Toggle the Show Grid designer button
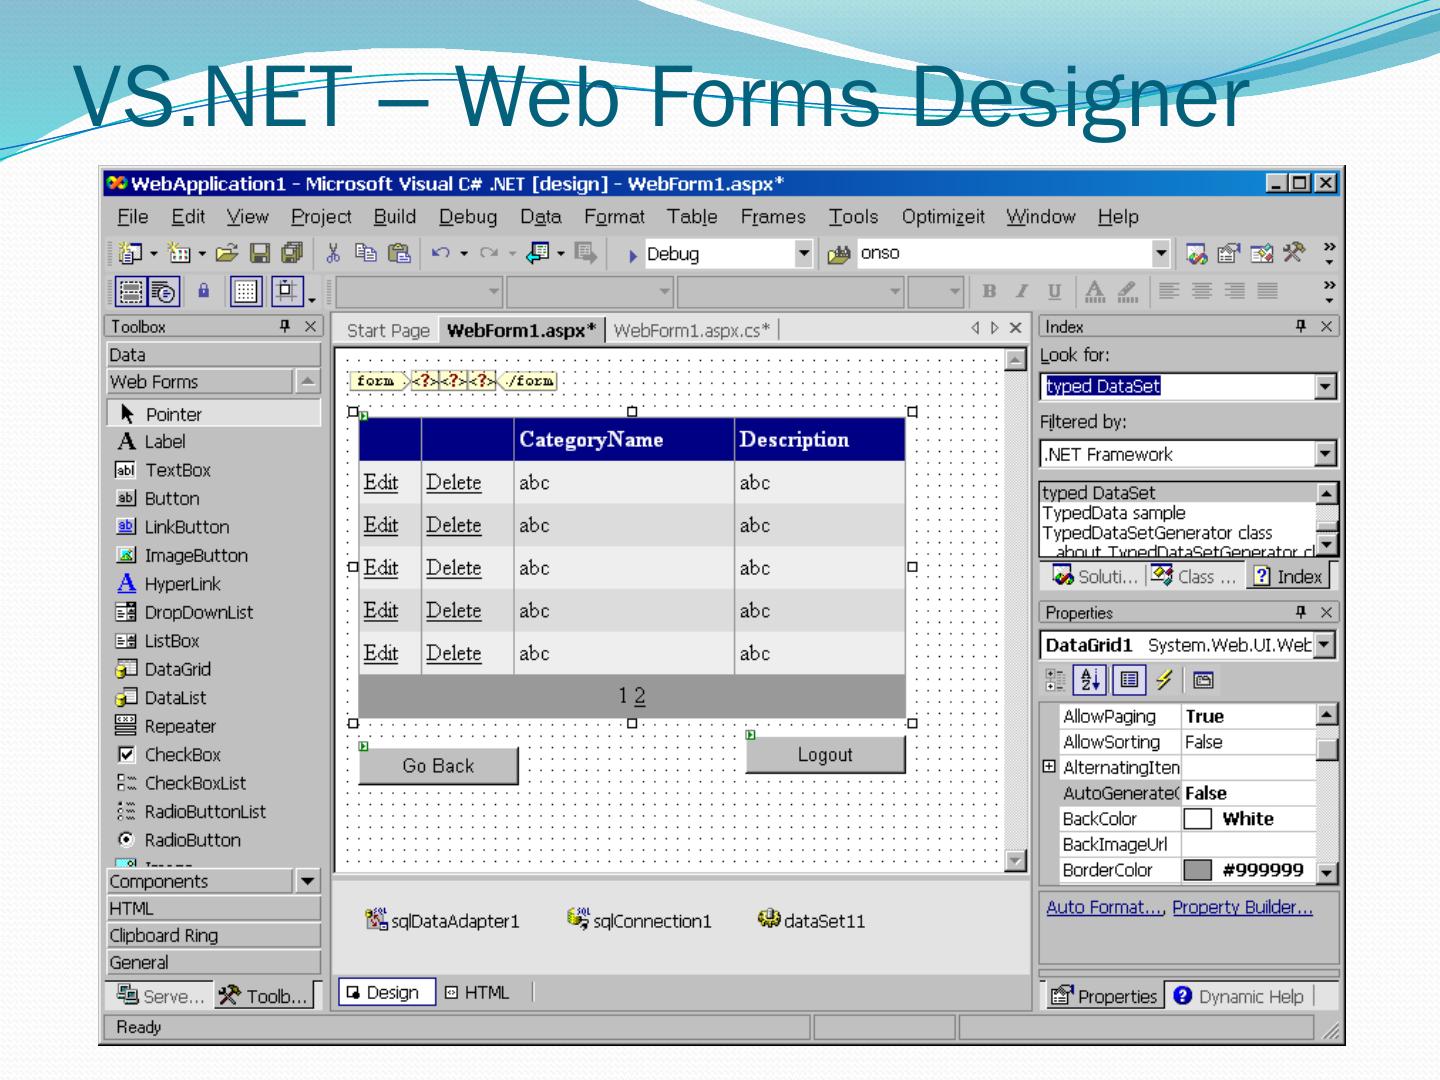Image resolution: width=1440 pixels, height=1080 pixels. point(246,292)
